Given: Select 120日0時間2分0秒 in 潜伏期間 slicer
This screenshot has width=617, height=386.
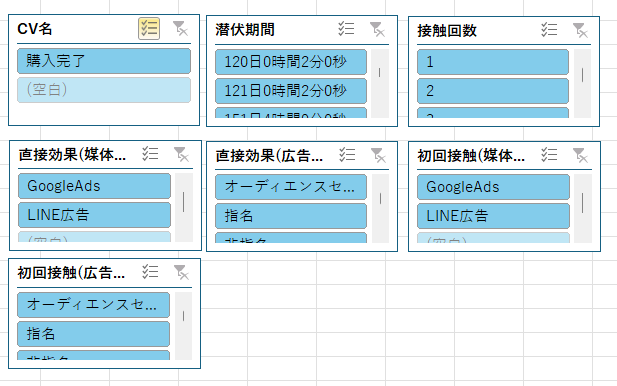Looking at the screenshot, I should [x=291, y=62].
